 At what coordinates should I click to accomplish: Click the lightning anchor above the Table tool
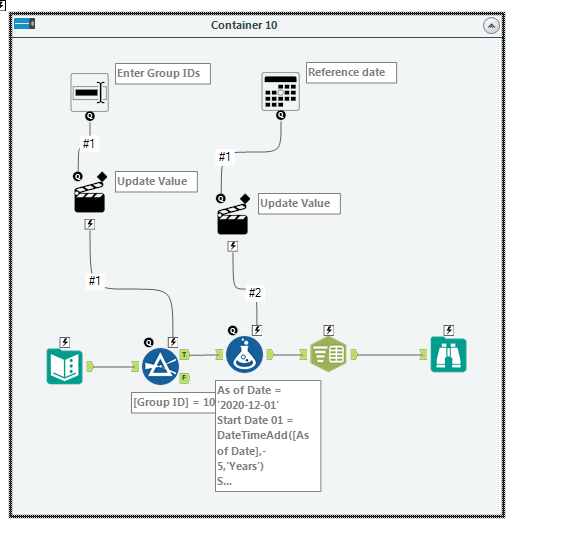pyautogui.click(x=329, y=330)
